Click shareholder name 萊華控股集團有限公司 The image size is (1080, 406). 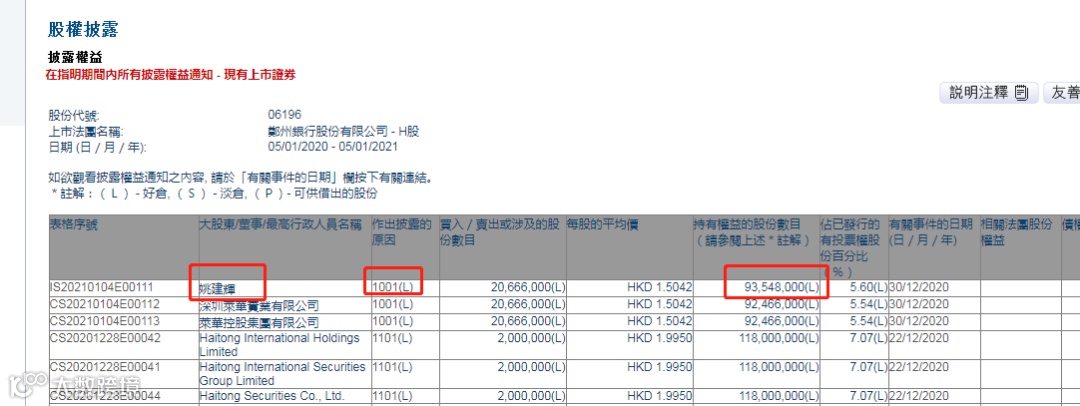point(259,321)
